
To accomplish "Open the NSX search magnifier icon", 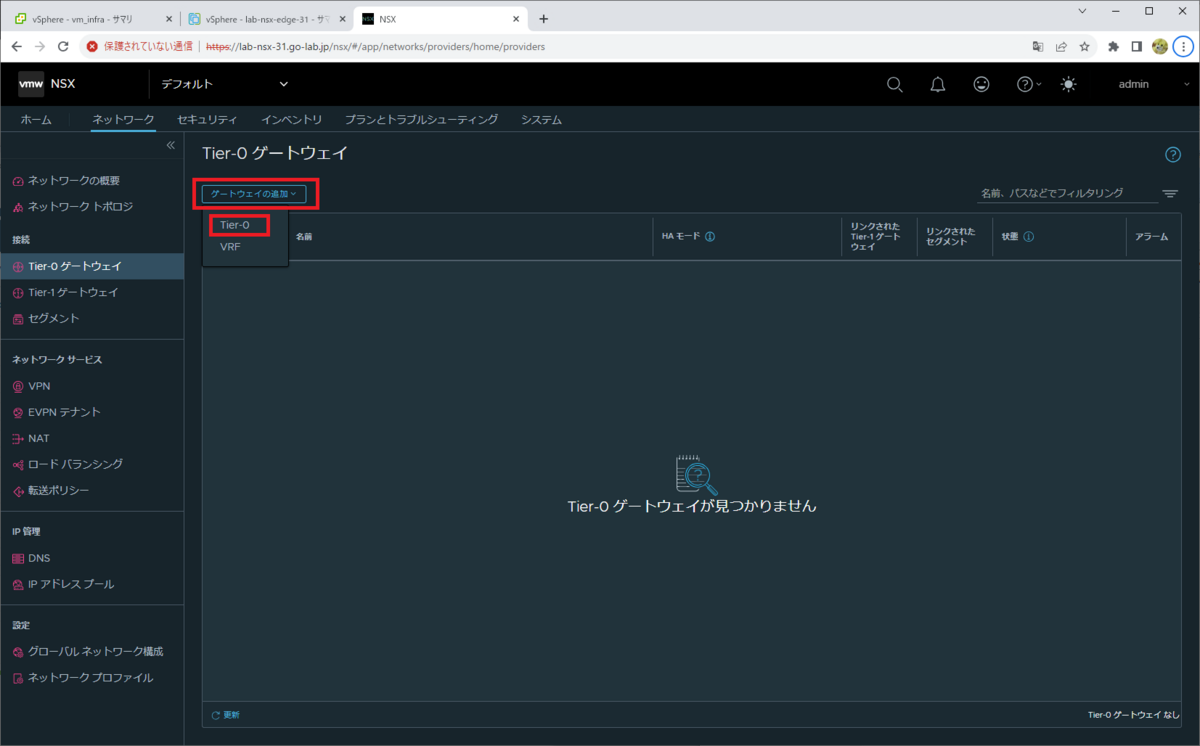I will pyautogui.click(x=895, y=84).
